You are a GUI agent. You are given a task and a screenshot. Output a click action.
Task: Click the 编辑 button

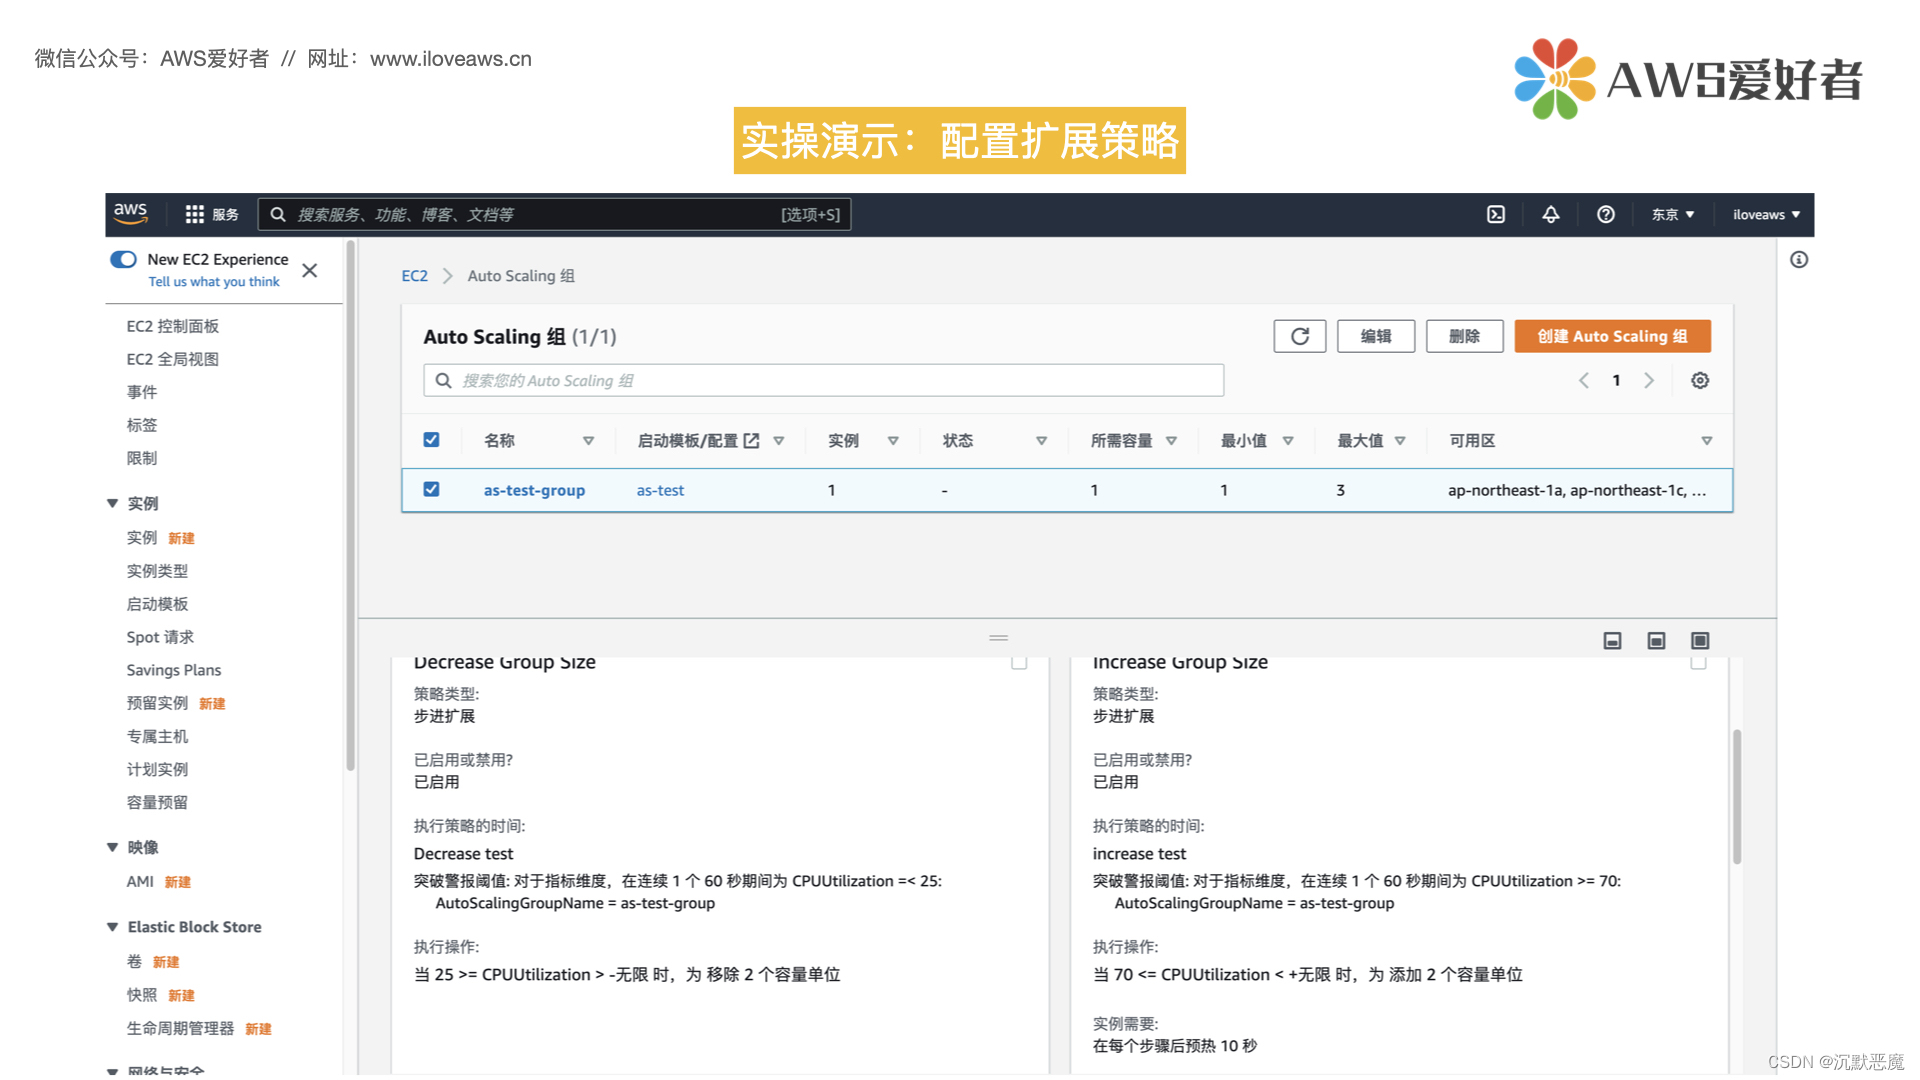pyautogui.click(x=1376, y=336)
